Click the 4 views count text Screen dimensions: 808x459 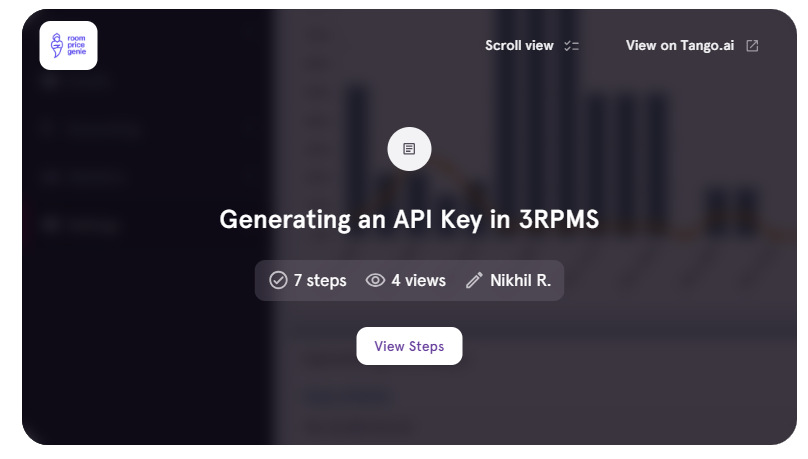pyautogui.click(x=418, y=280)
